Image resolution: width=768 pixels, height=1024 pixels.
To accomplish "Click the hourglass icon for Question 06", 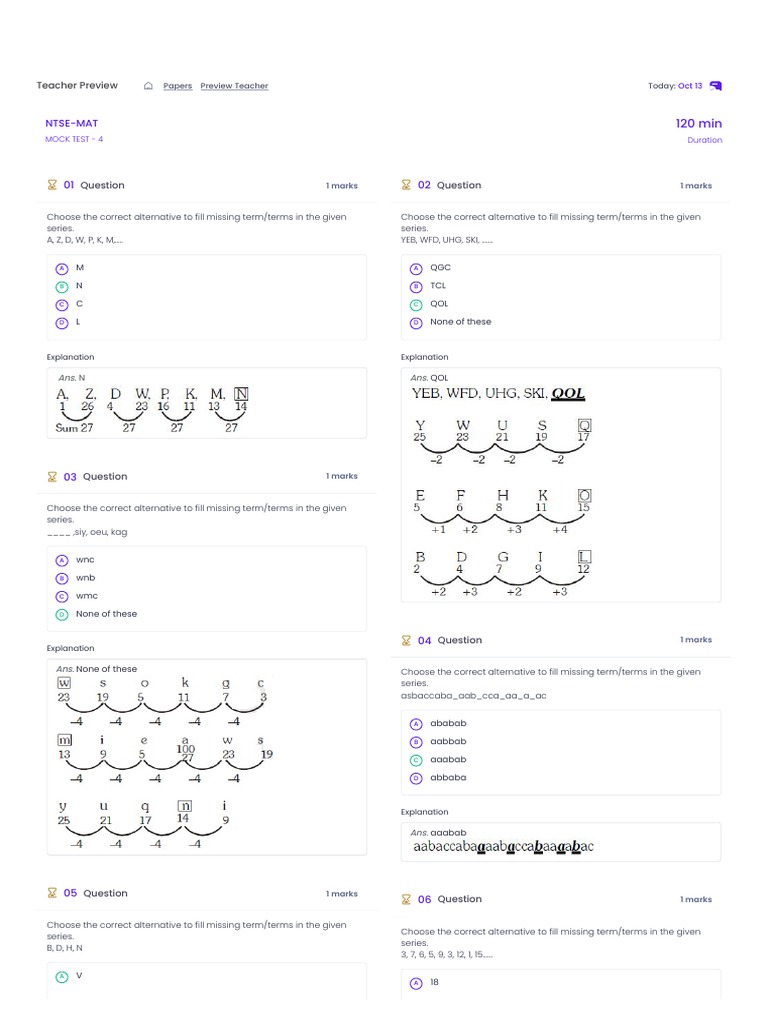I will pos(406,899).
